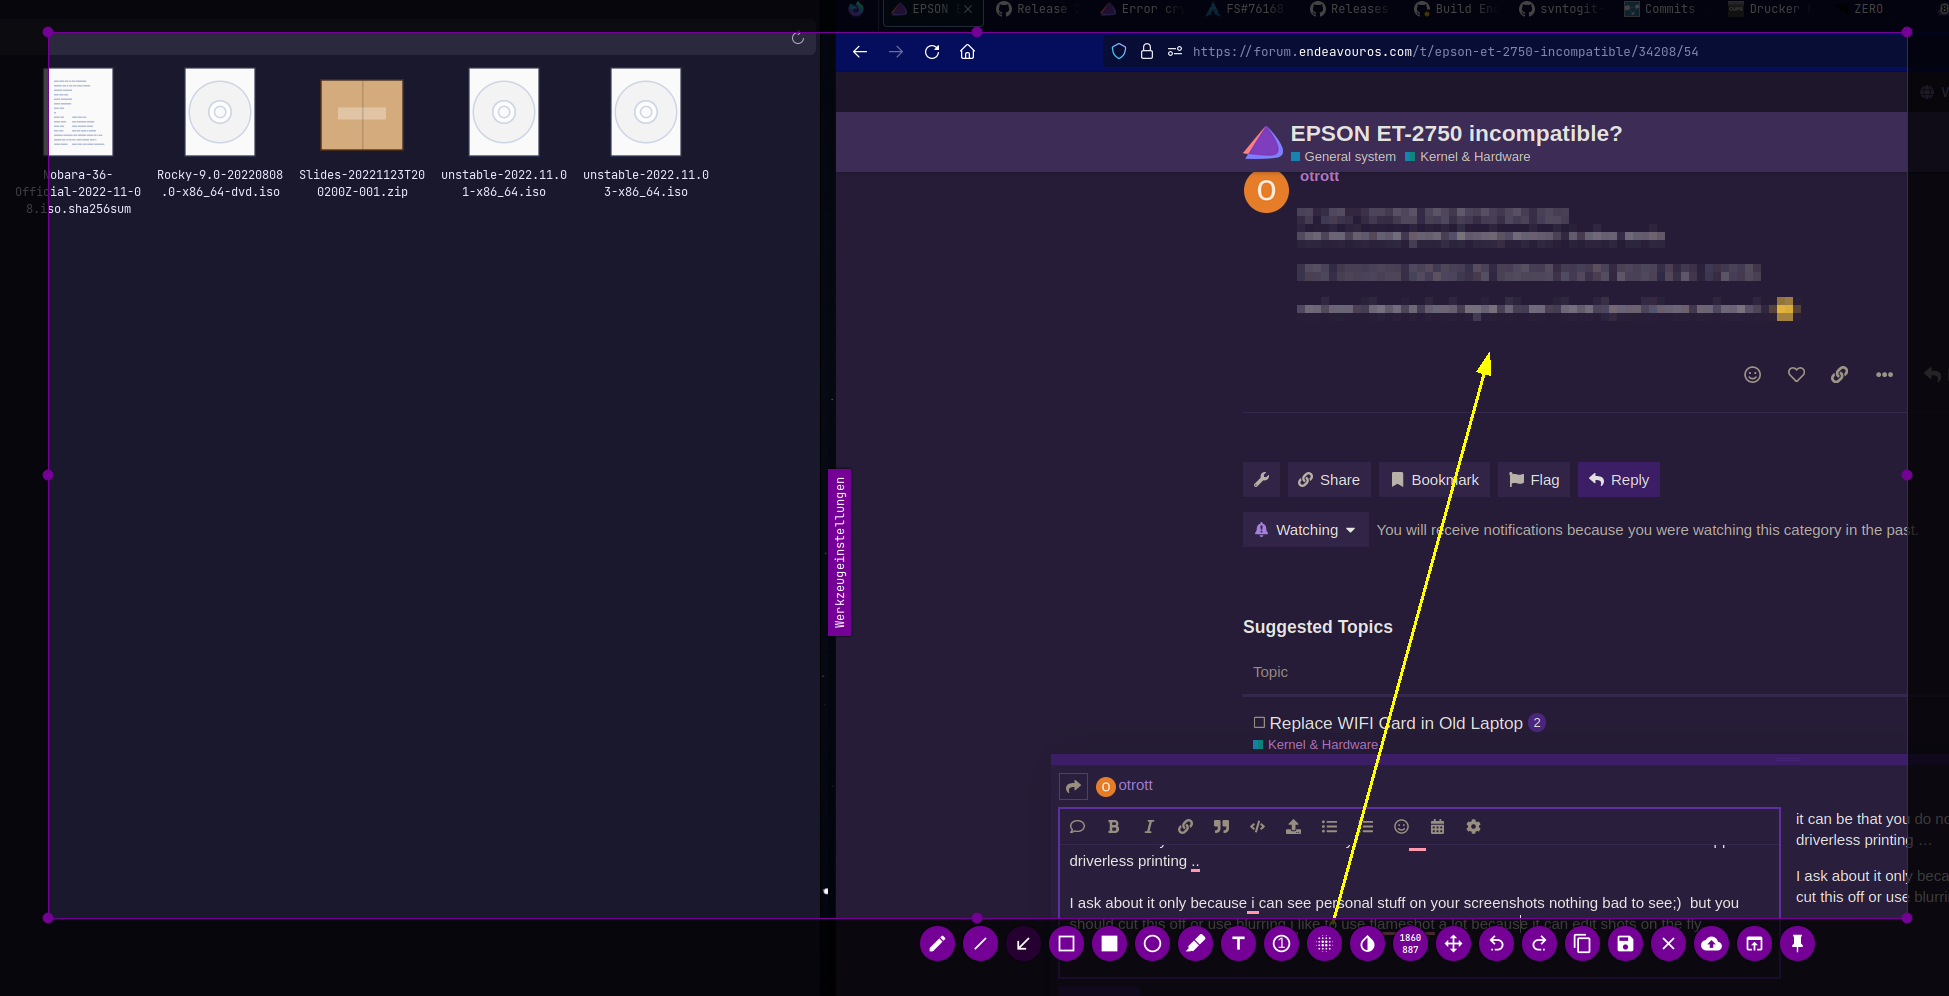Open screenshot in another application

pos(1754,943)
